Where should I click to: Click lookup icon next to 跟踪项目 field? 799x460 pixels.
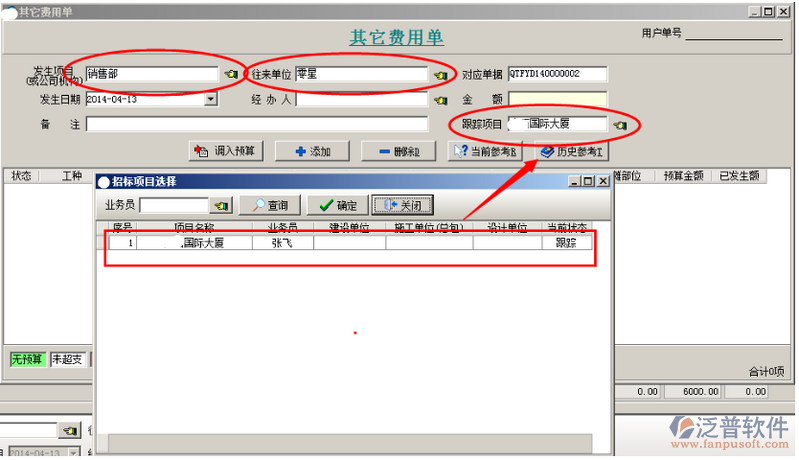620,126
